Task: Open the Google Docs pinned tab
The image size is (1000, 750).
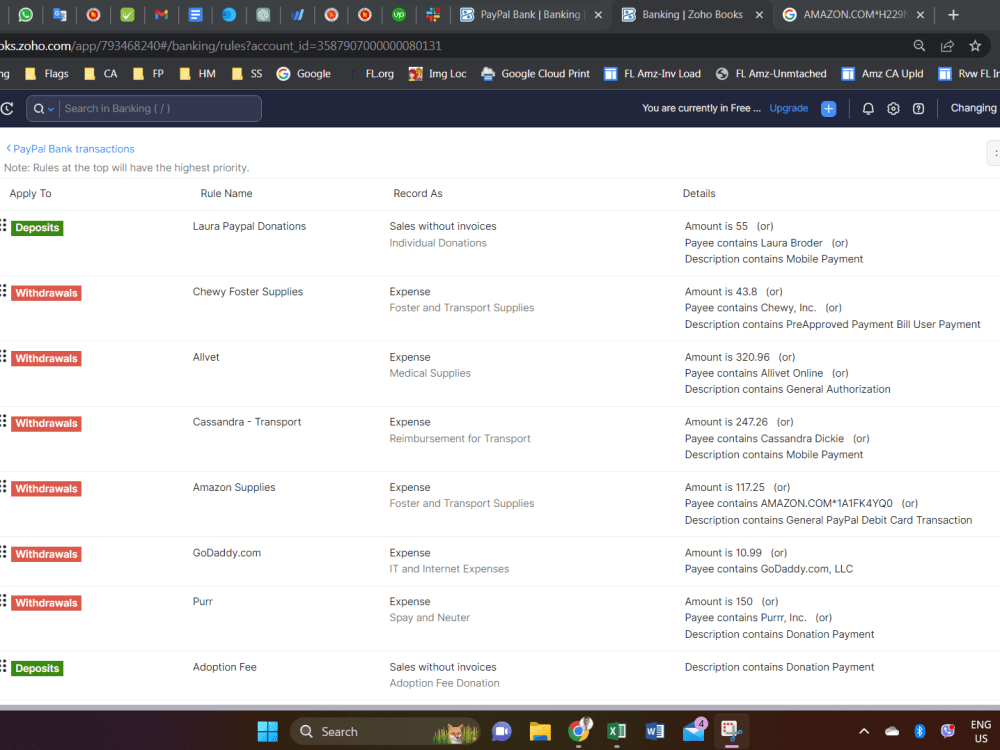Action: tap(195, 14)
